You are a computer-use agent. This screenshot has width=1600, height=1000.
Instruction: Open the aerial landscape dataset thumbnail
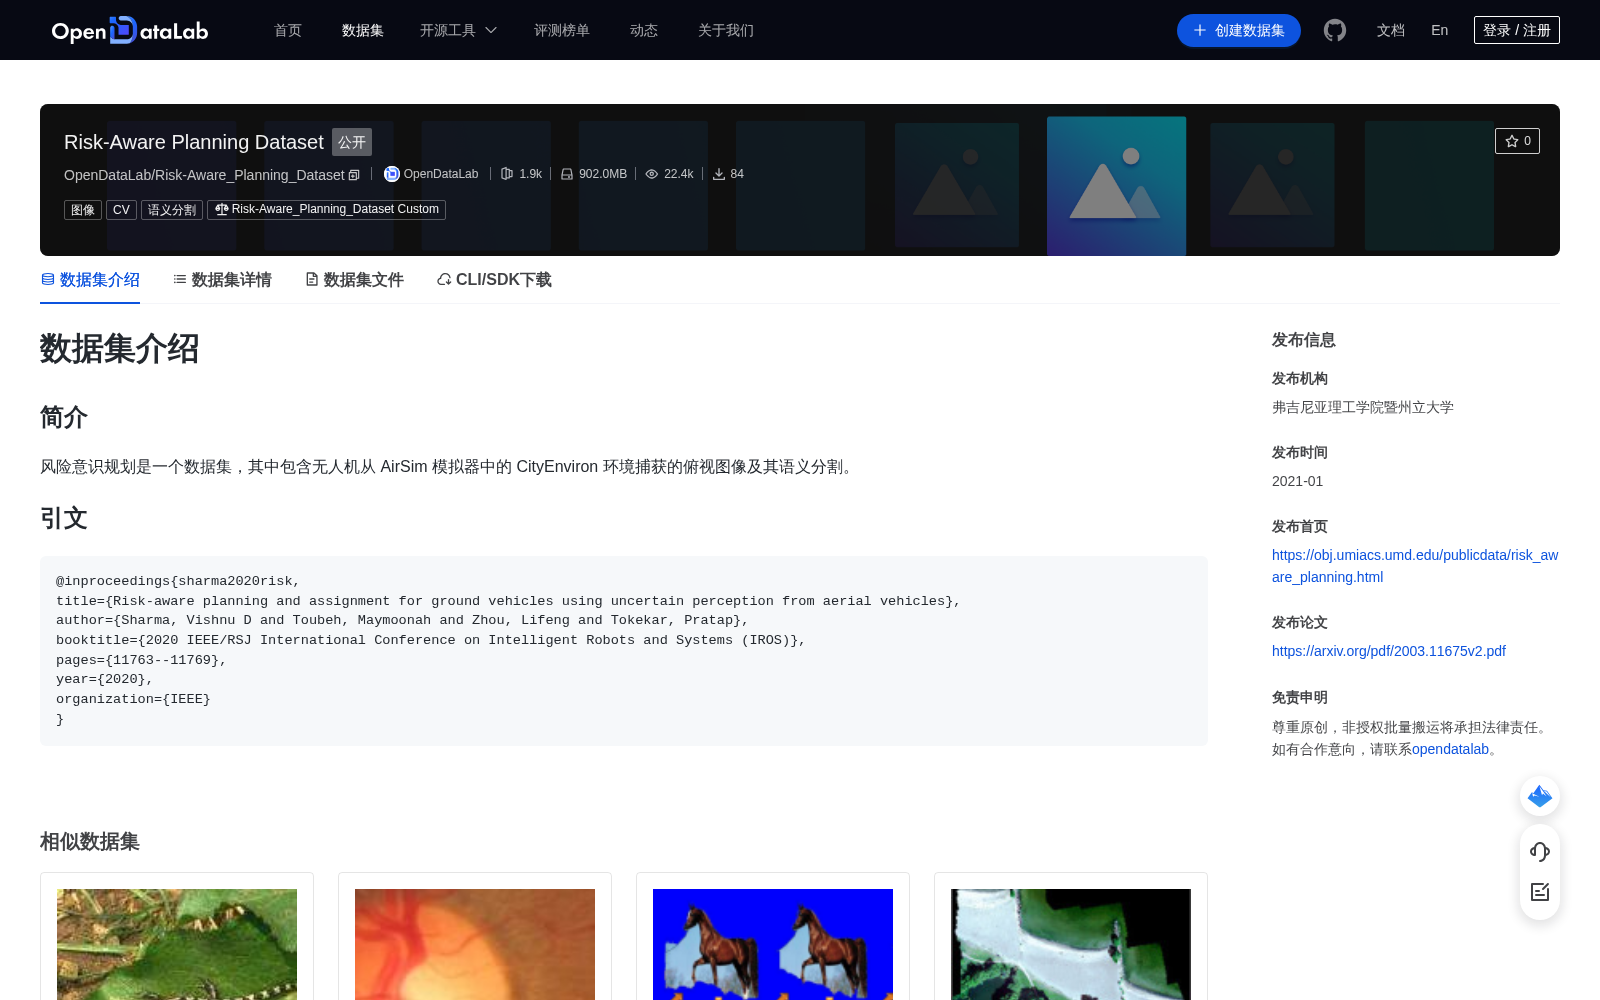point(1071,944)
